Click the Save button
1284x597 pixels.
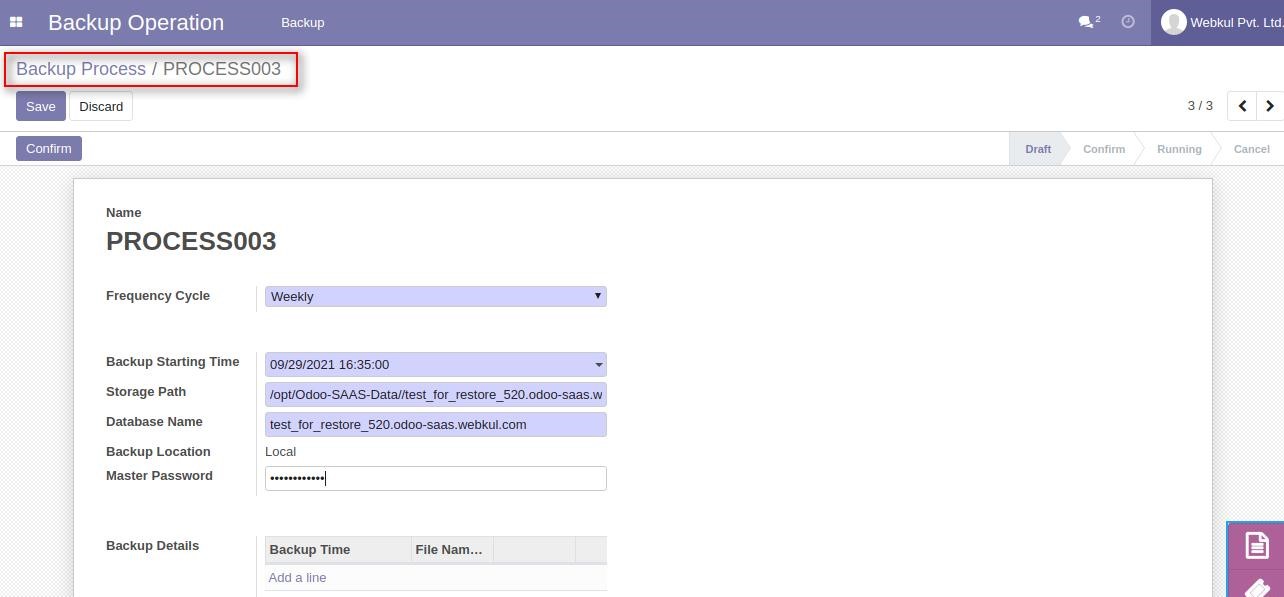(41, 106)
